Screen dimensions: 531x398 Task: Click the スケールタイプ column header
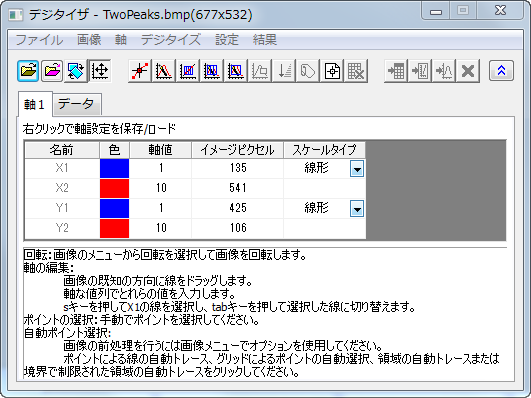[324, 150]
